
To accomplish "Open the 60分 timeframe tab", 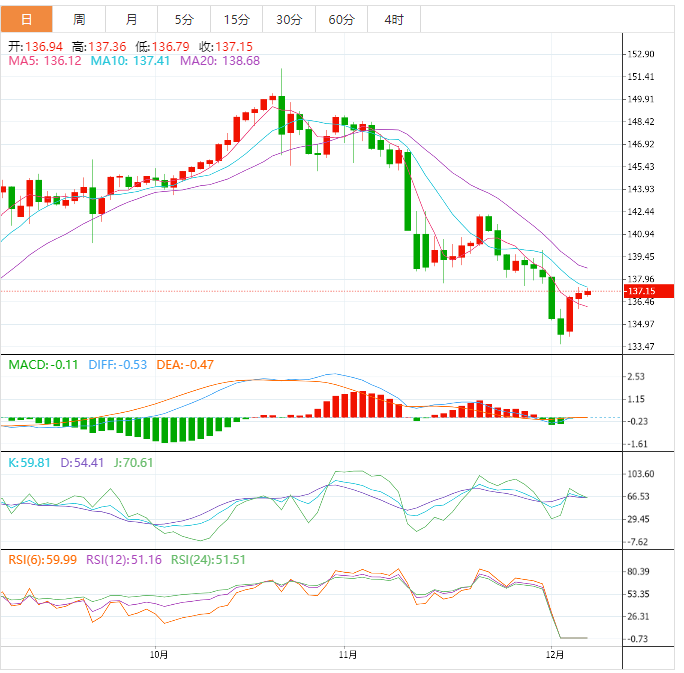I will [x=342, y=19].
